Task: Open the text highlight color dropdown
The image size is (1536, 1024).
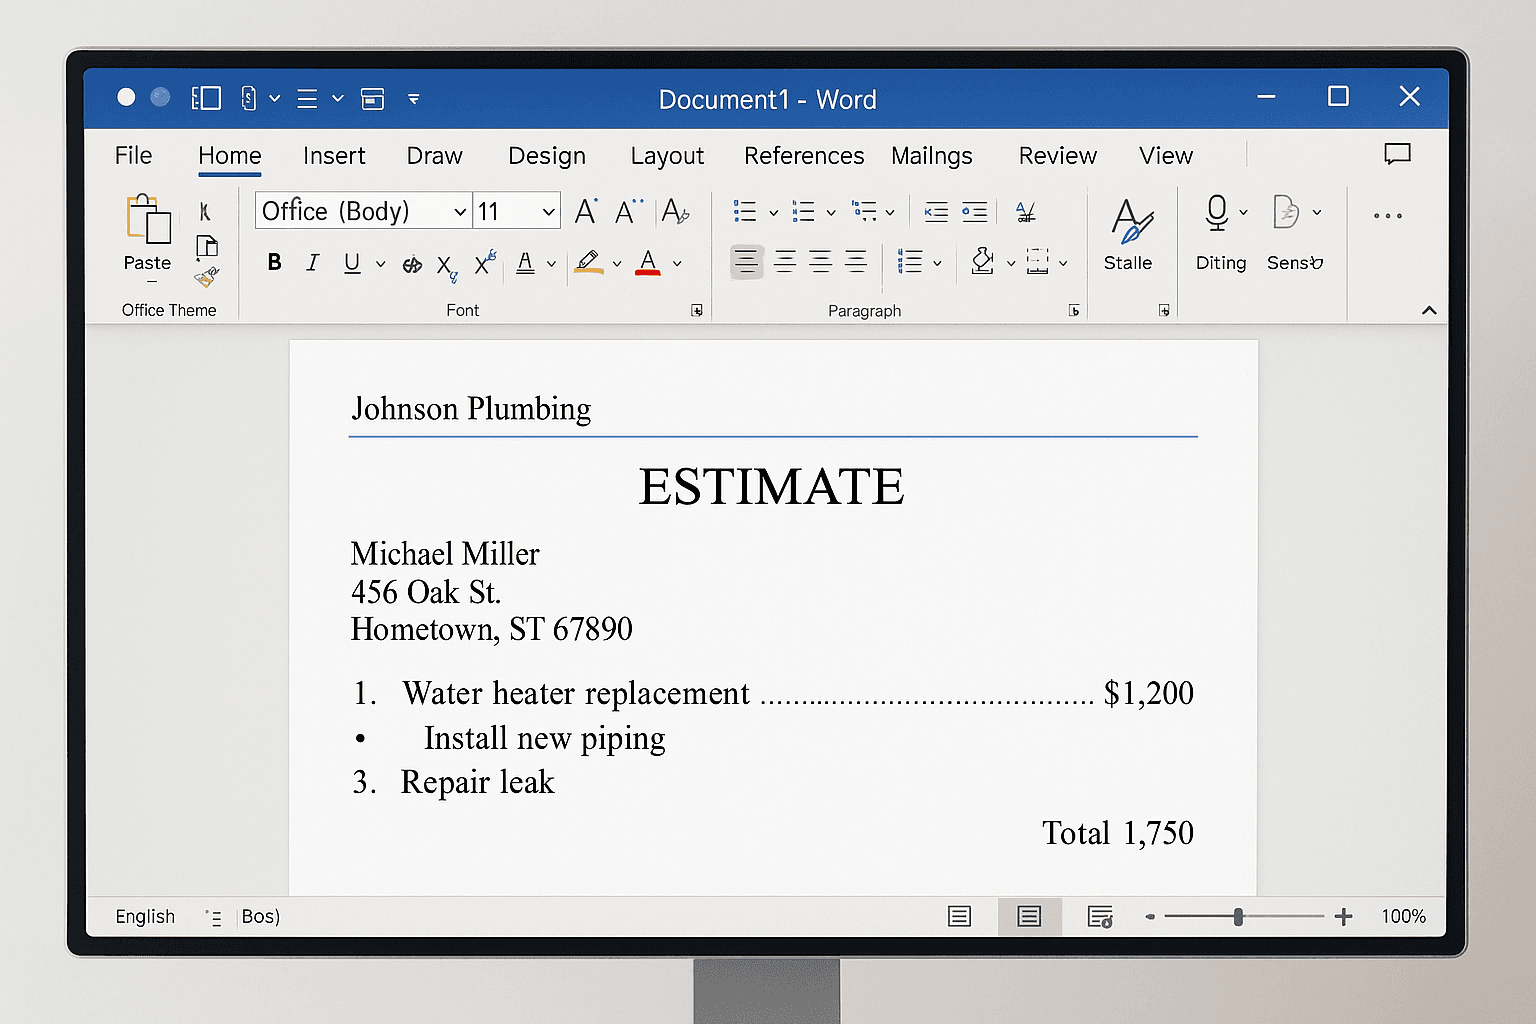Action: pyautogui.click(x=617, y=263)
